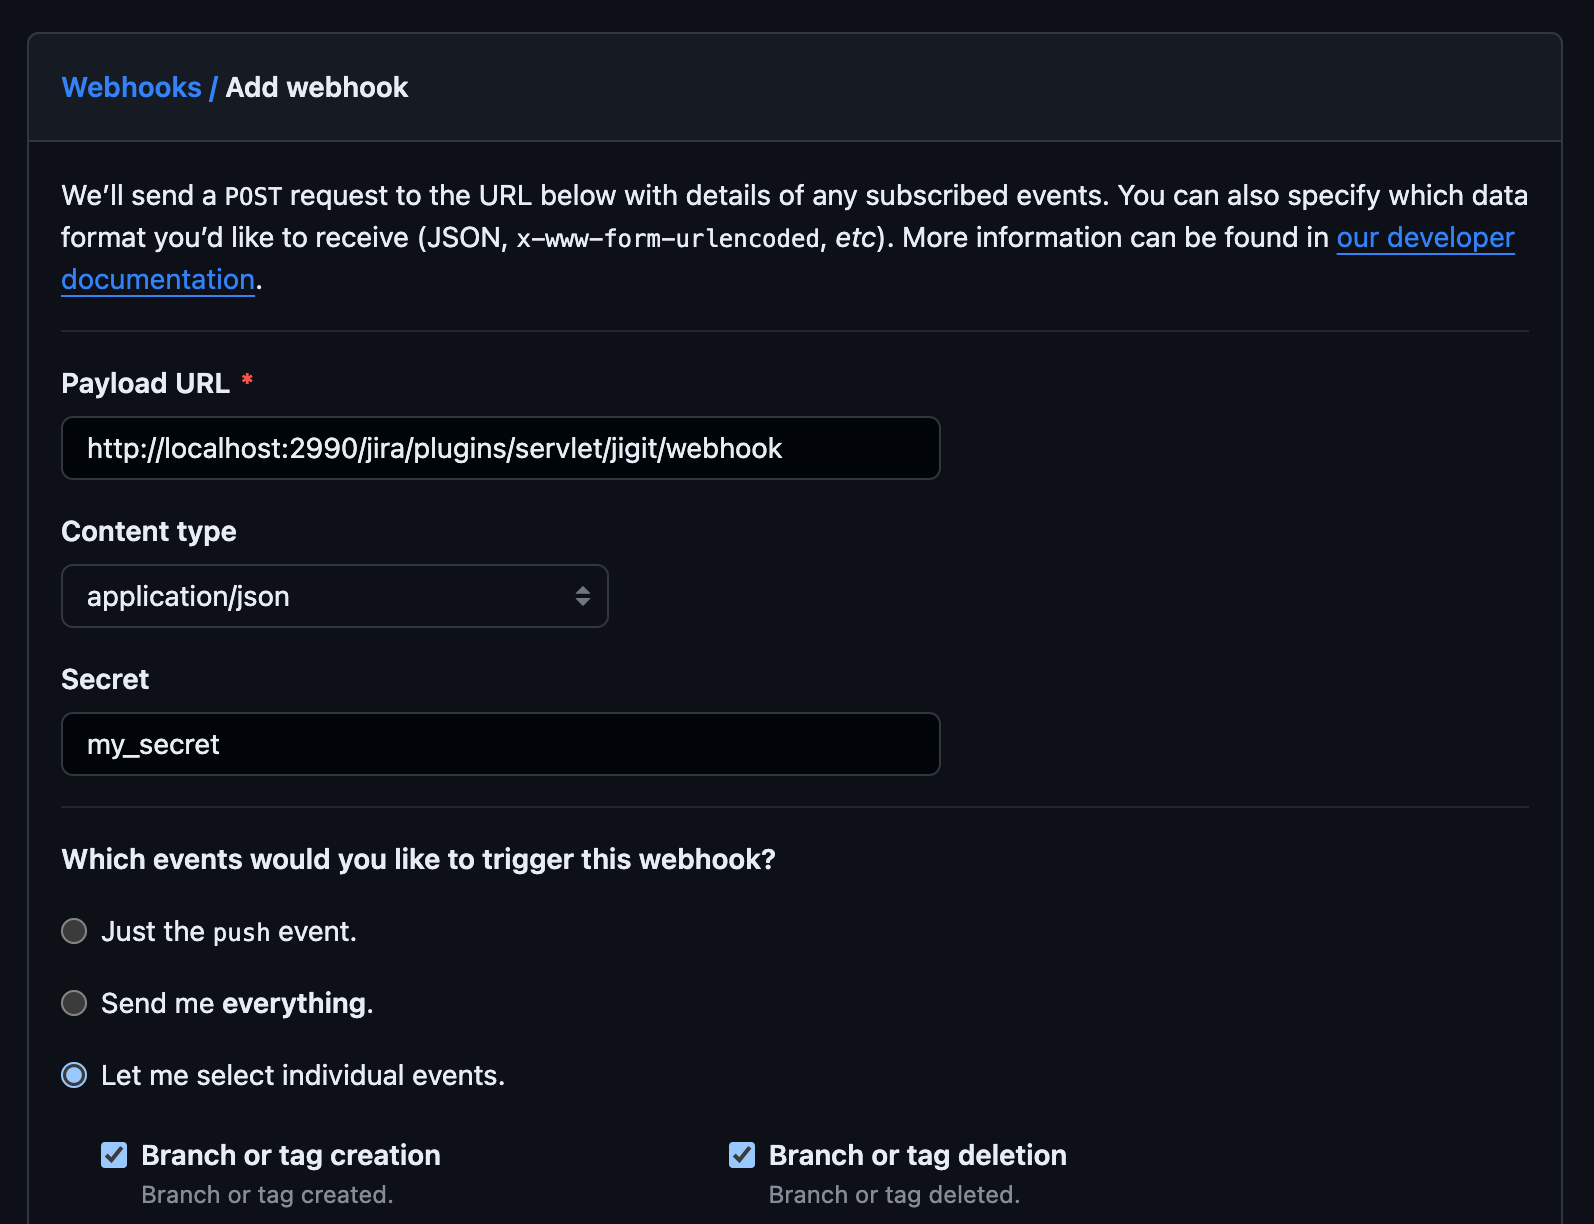Focus the Secret input field
The height and width of the screenshot is (1224, 1594).
(x=500, y=744)
